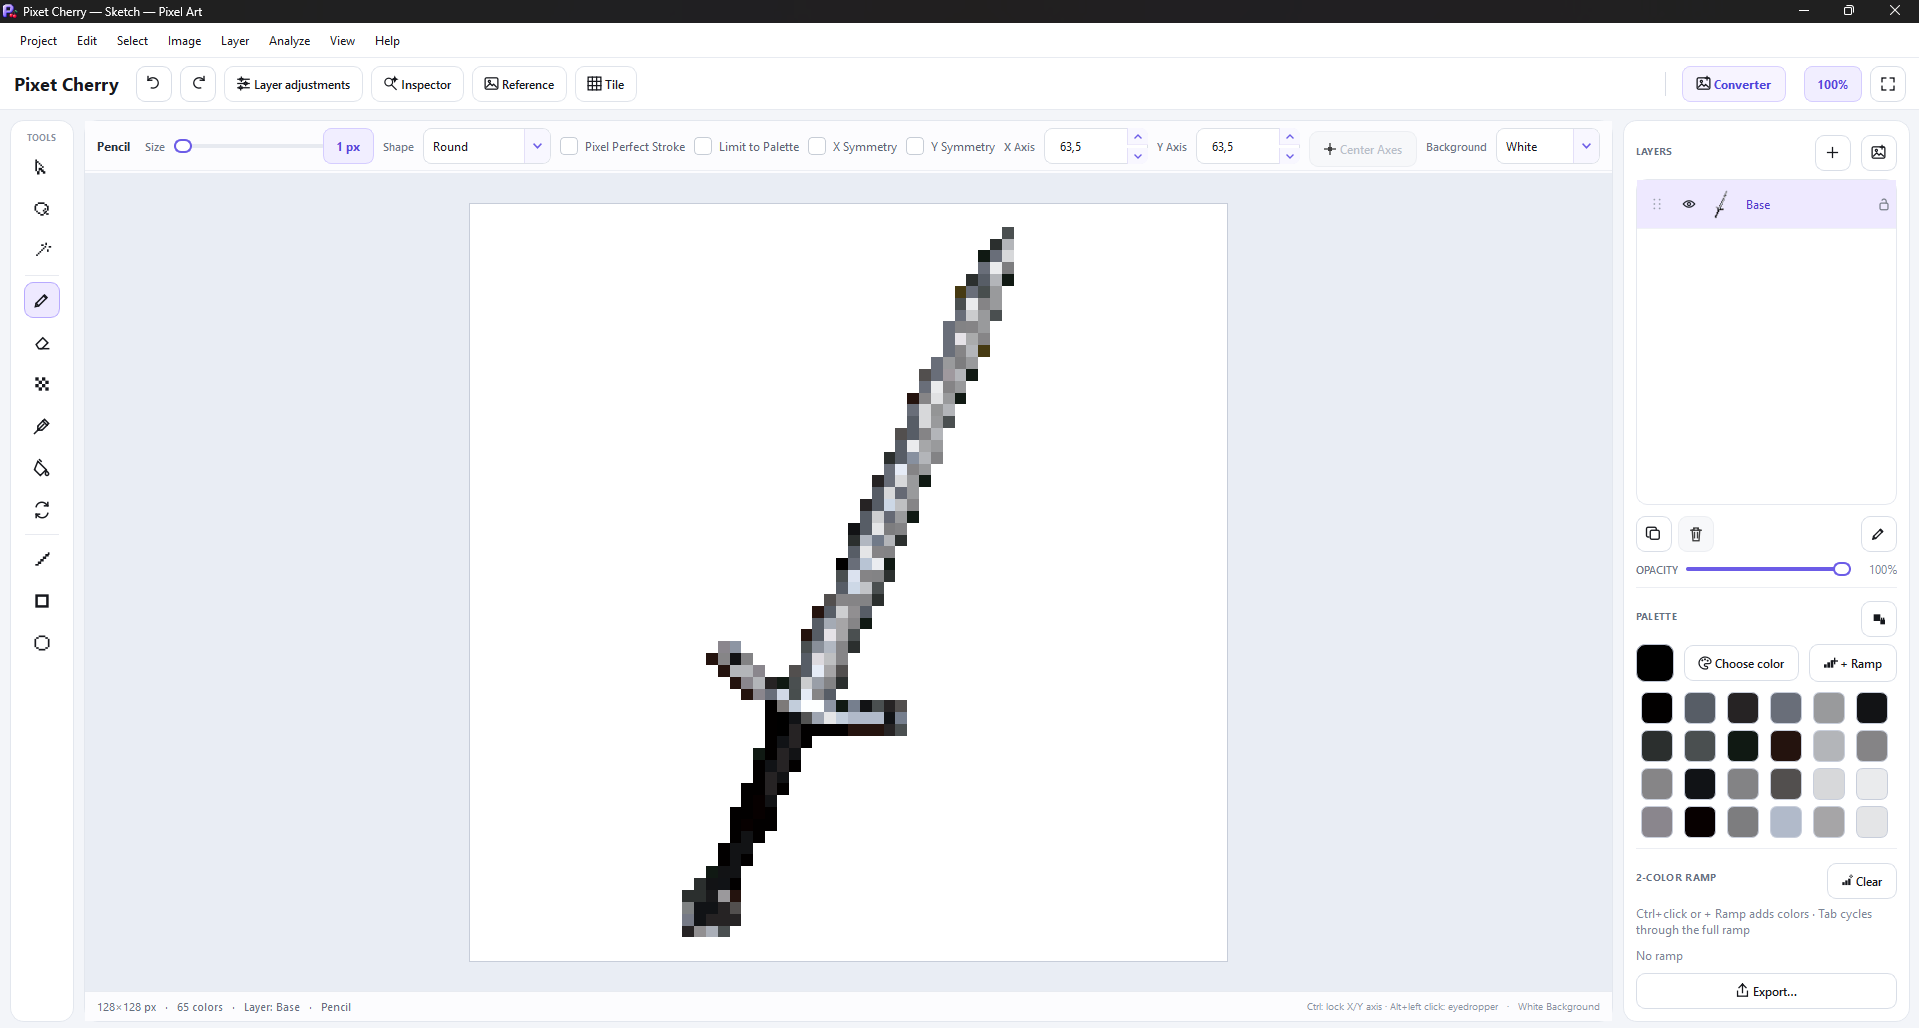Image resolution: width=1919 pixels, height=1028 pixels.
Task: Select the Lasso selection tool
Action: (42, 209)
